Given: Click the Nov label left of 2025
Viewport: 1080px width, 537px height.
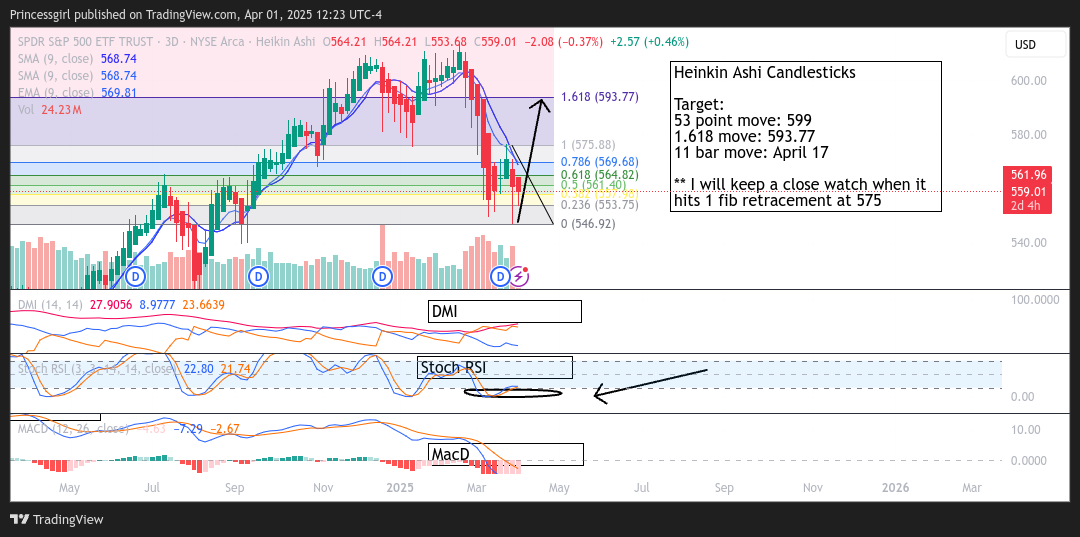Looking at the screenshot, I should (324, 488).
